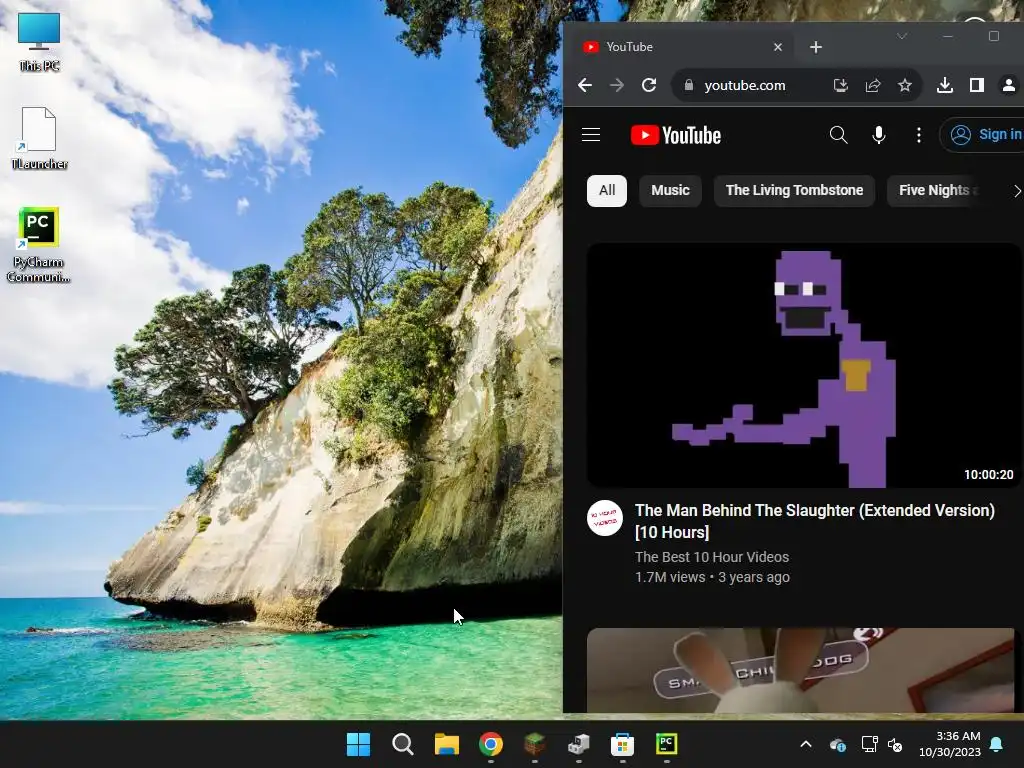Open the Minecraft block taskbar icon

tap(534, 744)
